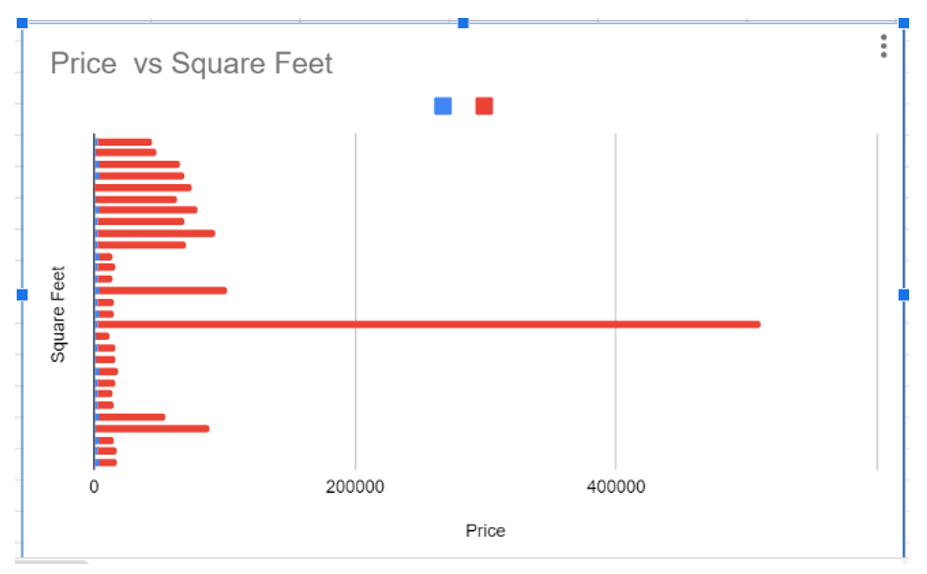Click the longest red bar in the chart
This screenshot has width=927, height=574.
(429, 324)
